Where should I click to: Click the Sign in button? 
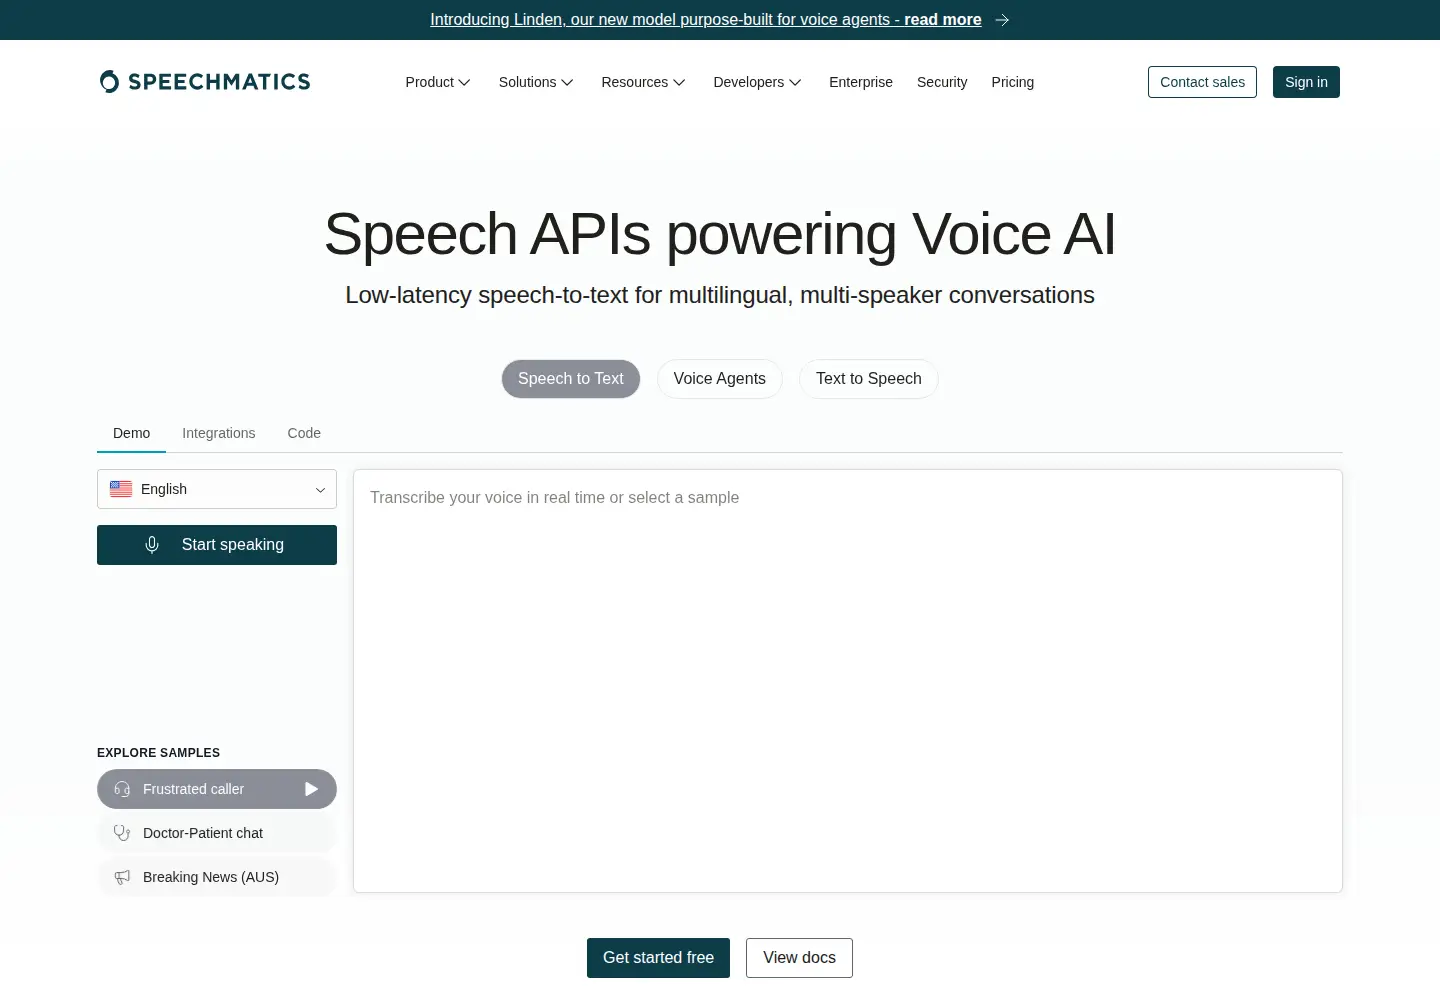[1306, 82]
